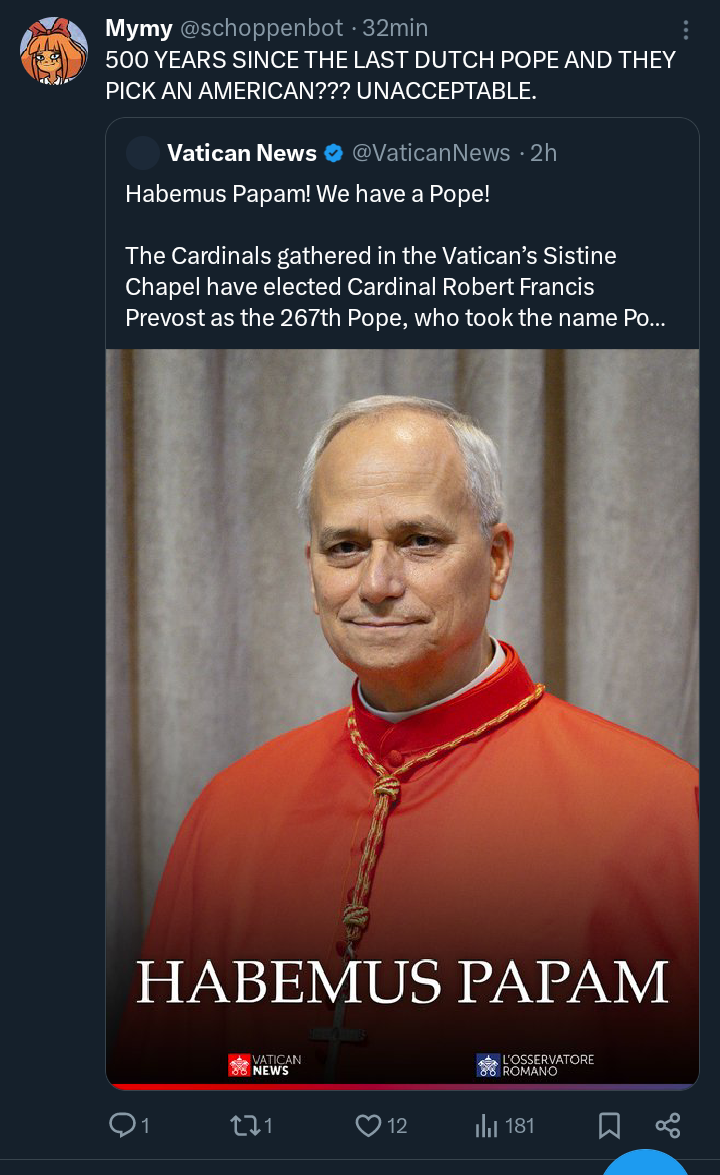Open the three-dot more options menu

pos(685,30)
